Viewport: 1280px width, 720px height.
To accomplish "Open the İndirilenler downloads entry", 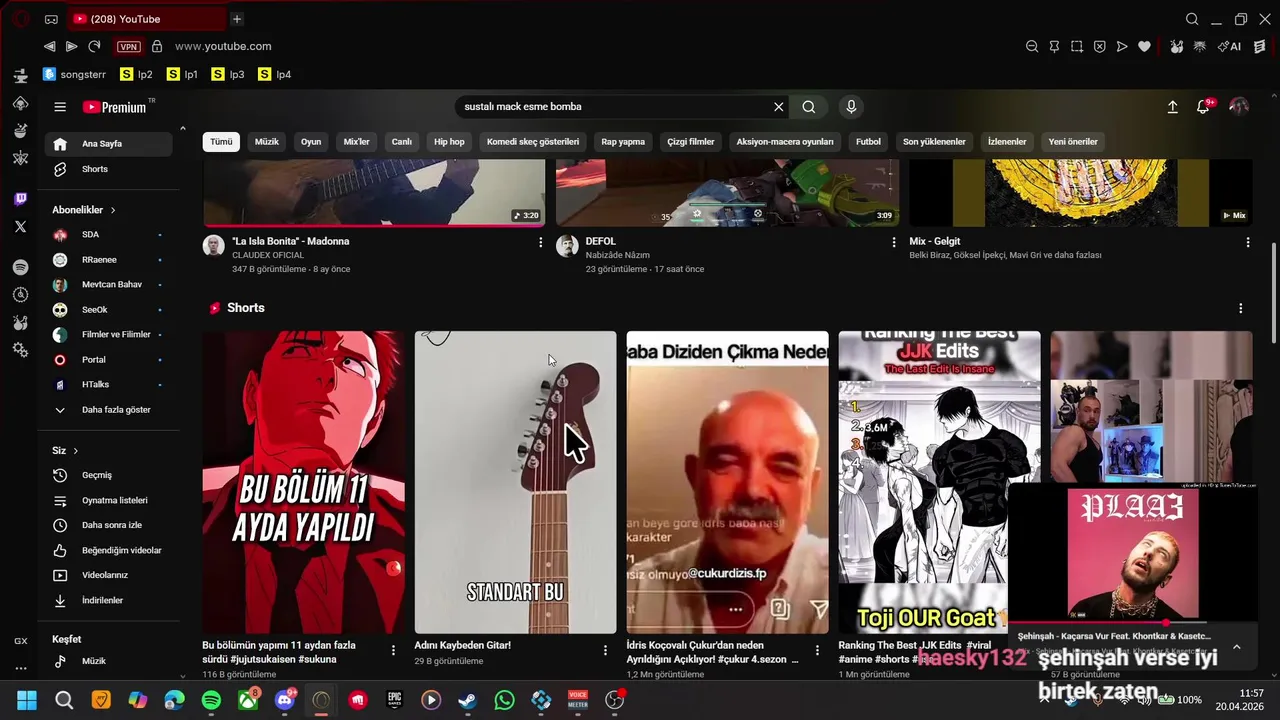I will 108,600.
